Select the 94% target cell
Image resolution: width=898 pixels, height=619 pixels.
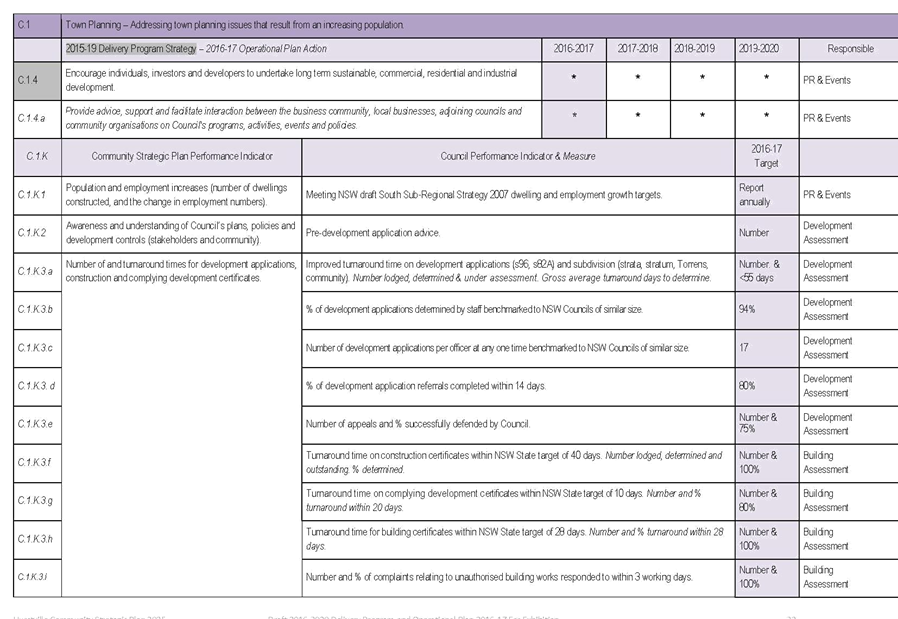766,310
